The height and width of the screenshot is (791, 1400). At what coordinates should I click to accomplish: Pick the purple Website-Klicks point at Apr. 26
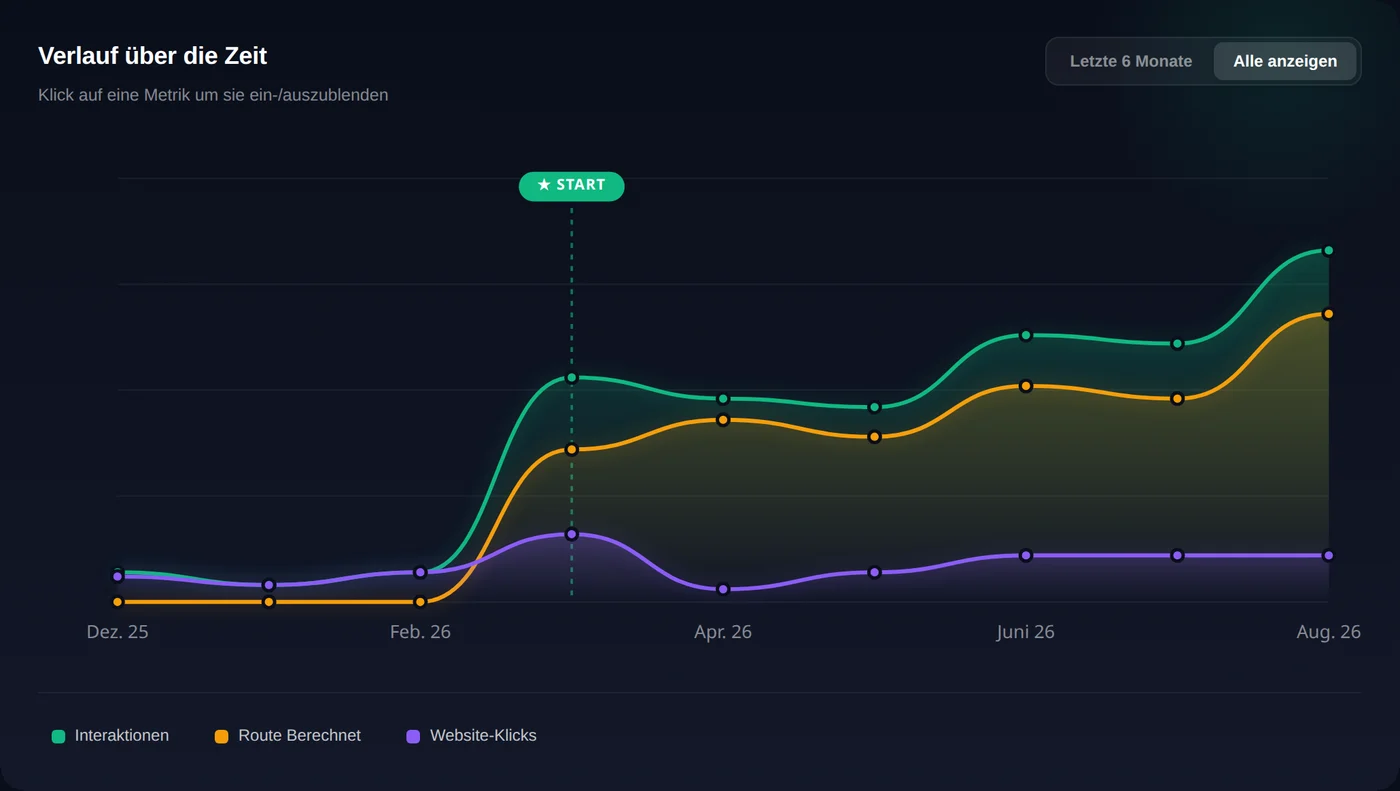[723, 589]
